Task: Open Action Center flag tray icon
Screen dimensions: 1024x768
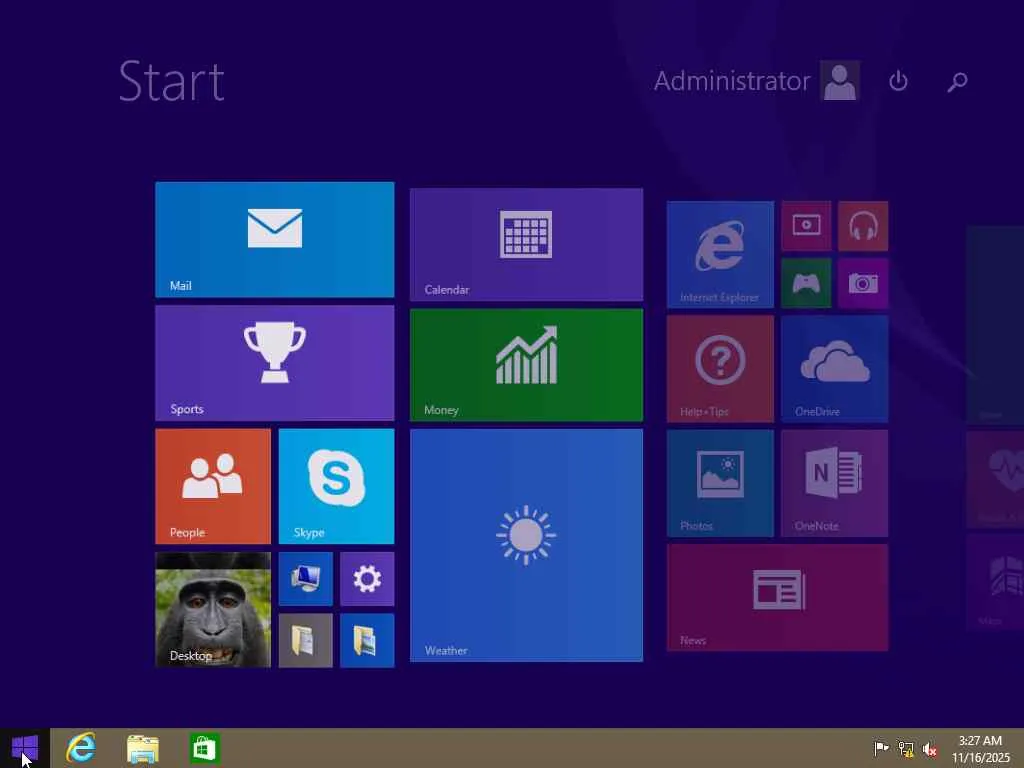Action: [x=881, y=748]
